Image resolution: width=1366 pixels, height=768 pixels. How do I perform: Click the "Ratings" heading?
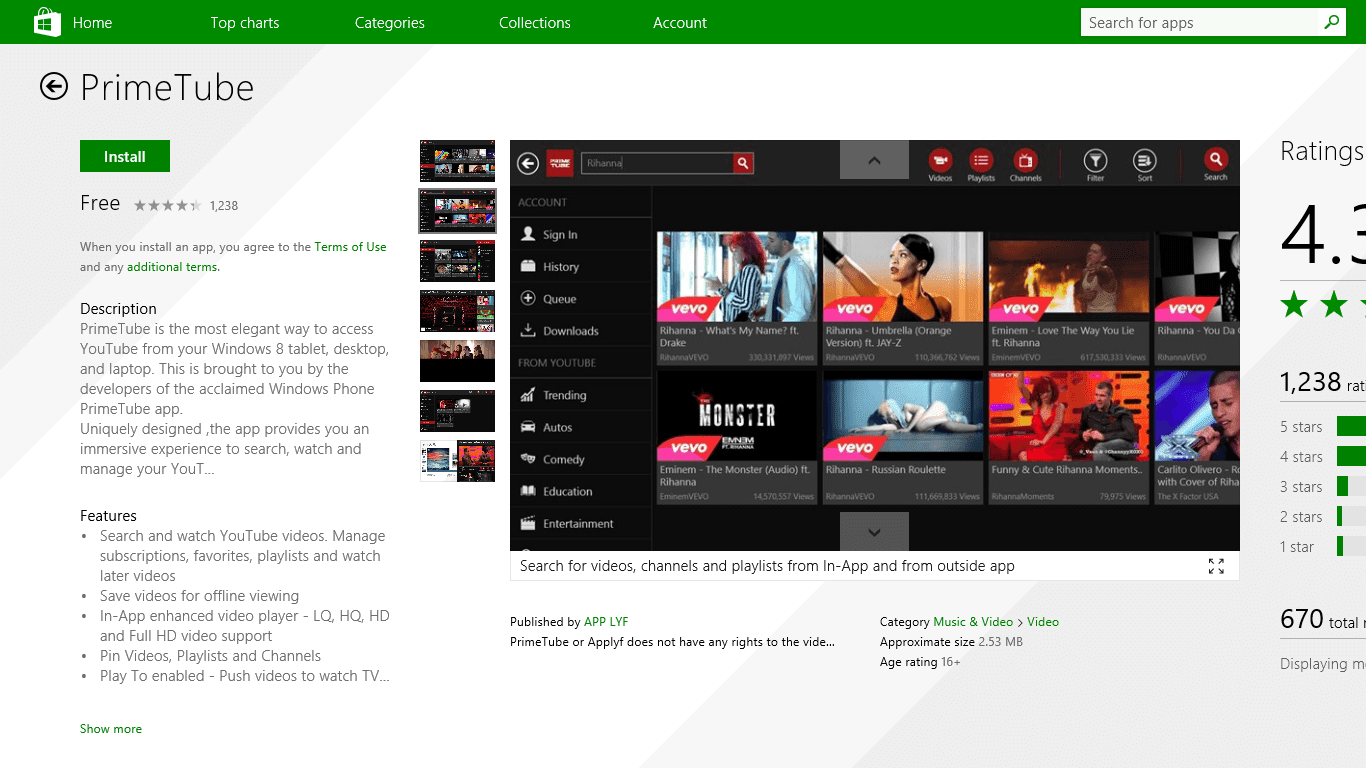tap(1322, 151)
